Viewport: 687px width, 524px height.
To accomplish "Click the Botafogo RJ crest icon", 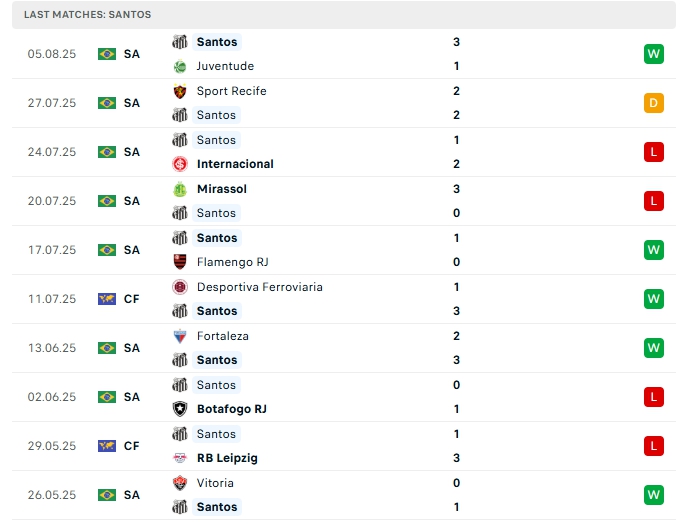I will [x=180, y=409].
